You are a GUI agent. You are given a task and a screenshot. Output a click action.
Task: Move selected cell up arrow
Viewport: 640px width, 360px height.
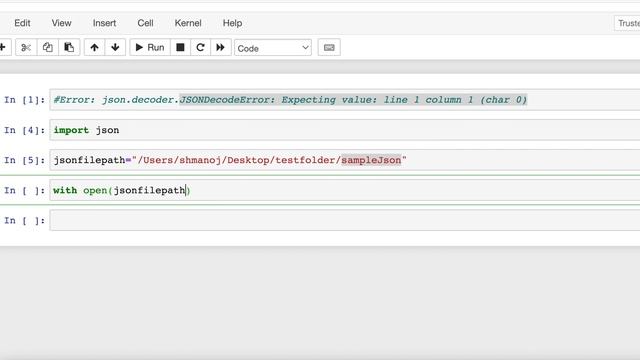(94, 48)
